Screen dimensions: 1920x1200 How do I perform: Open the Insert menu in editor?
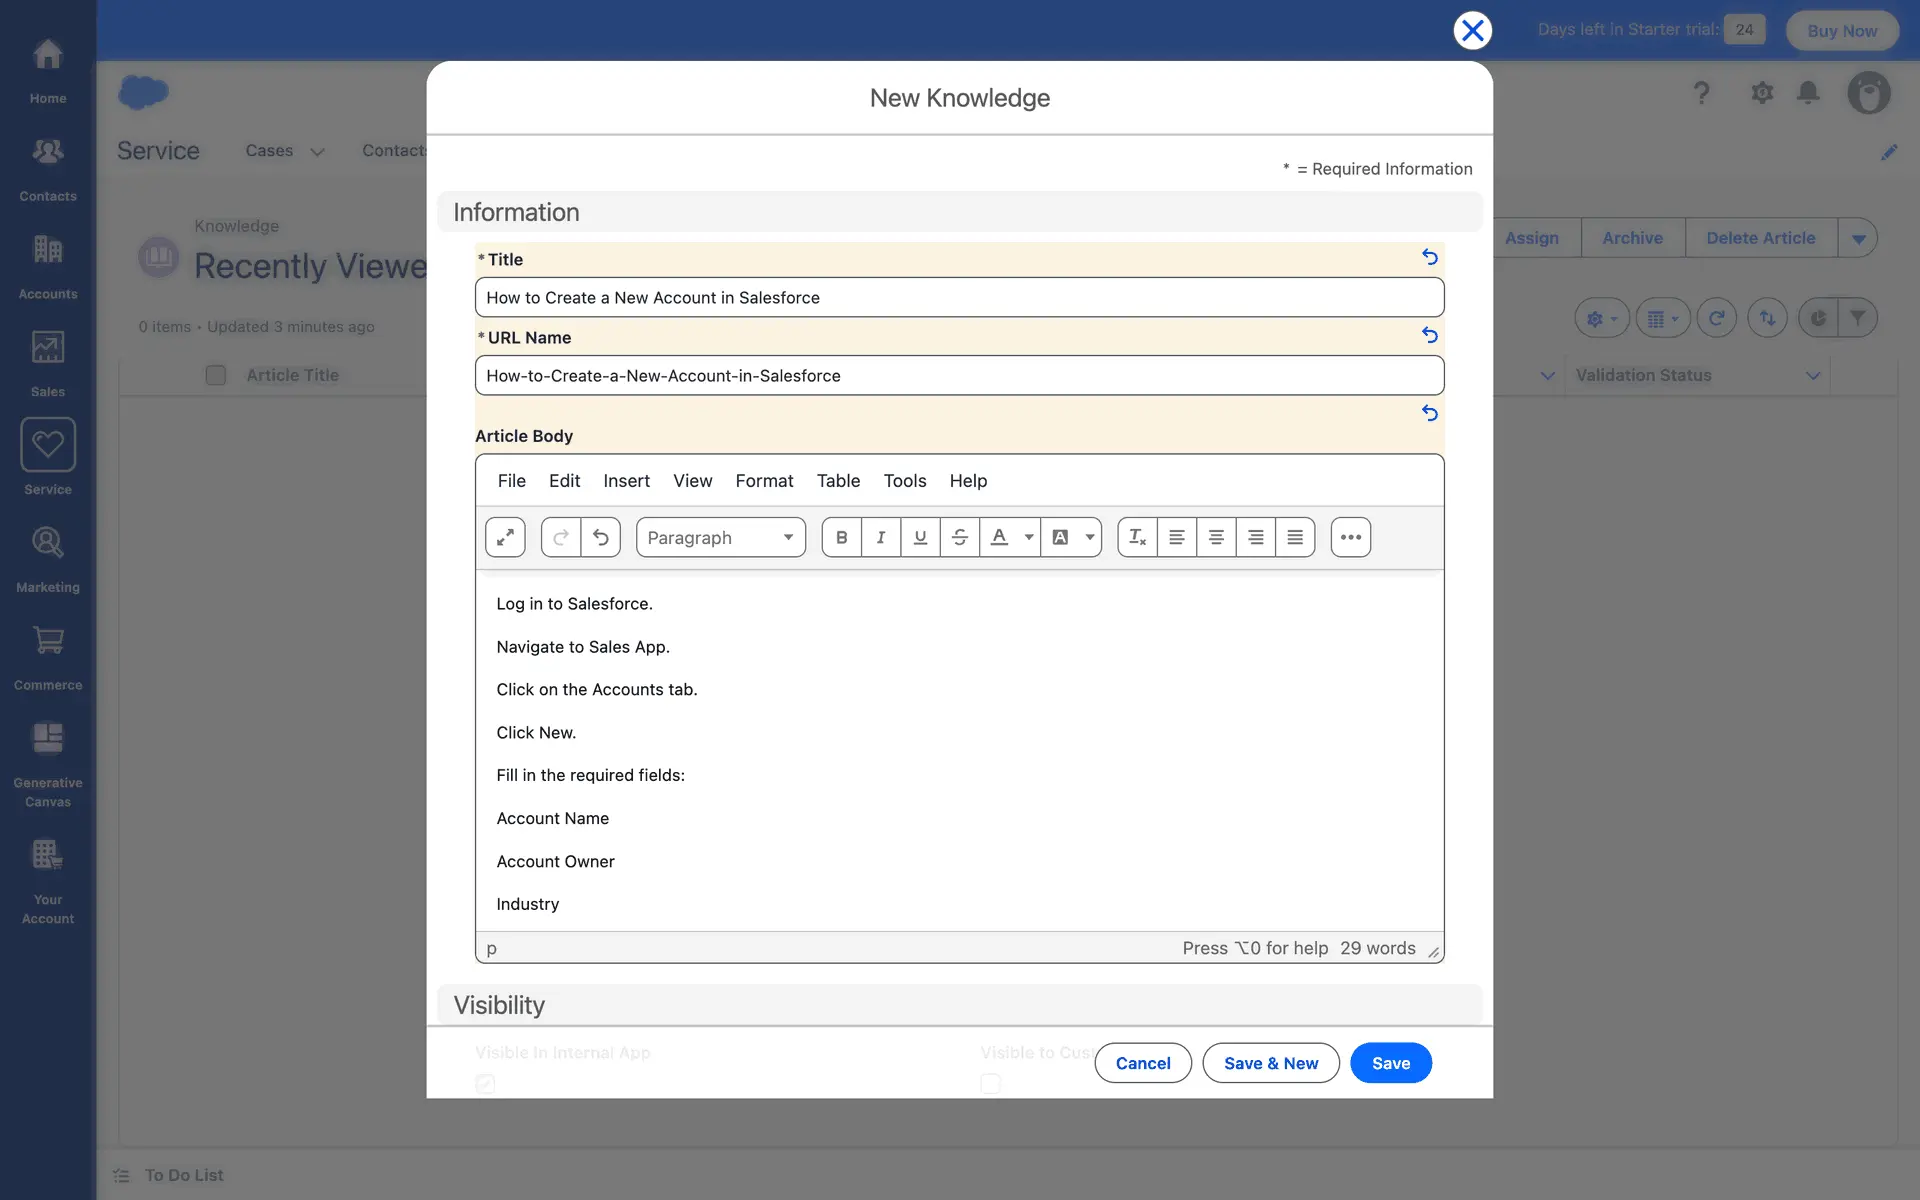click(626, 481)
